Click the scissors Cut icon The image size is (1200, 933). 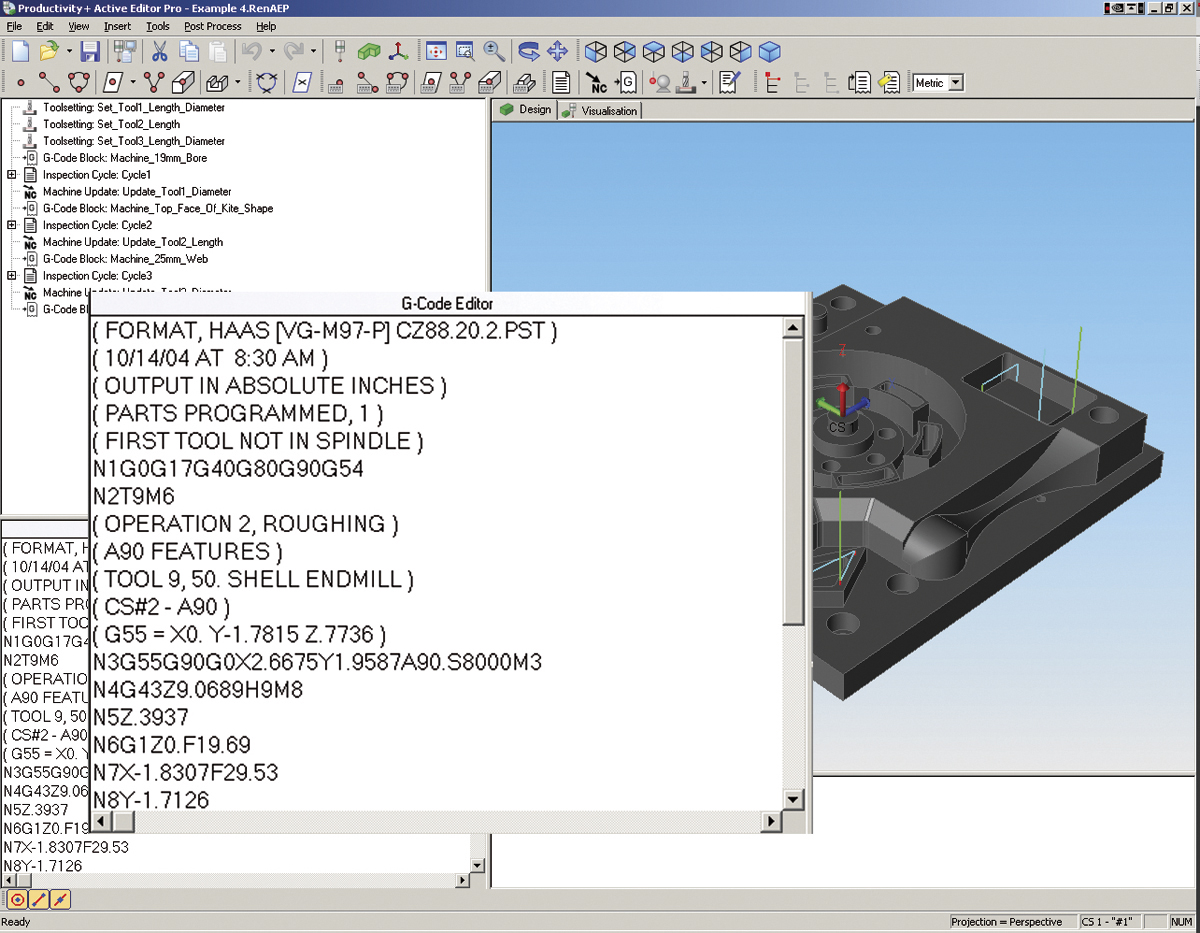tap(159, 51)
